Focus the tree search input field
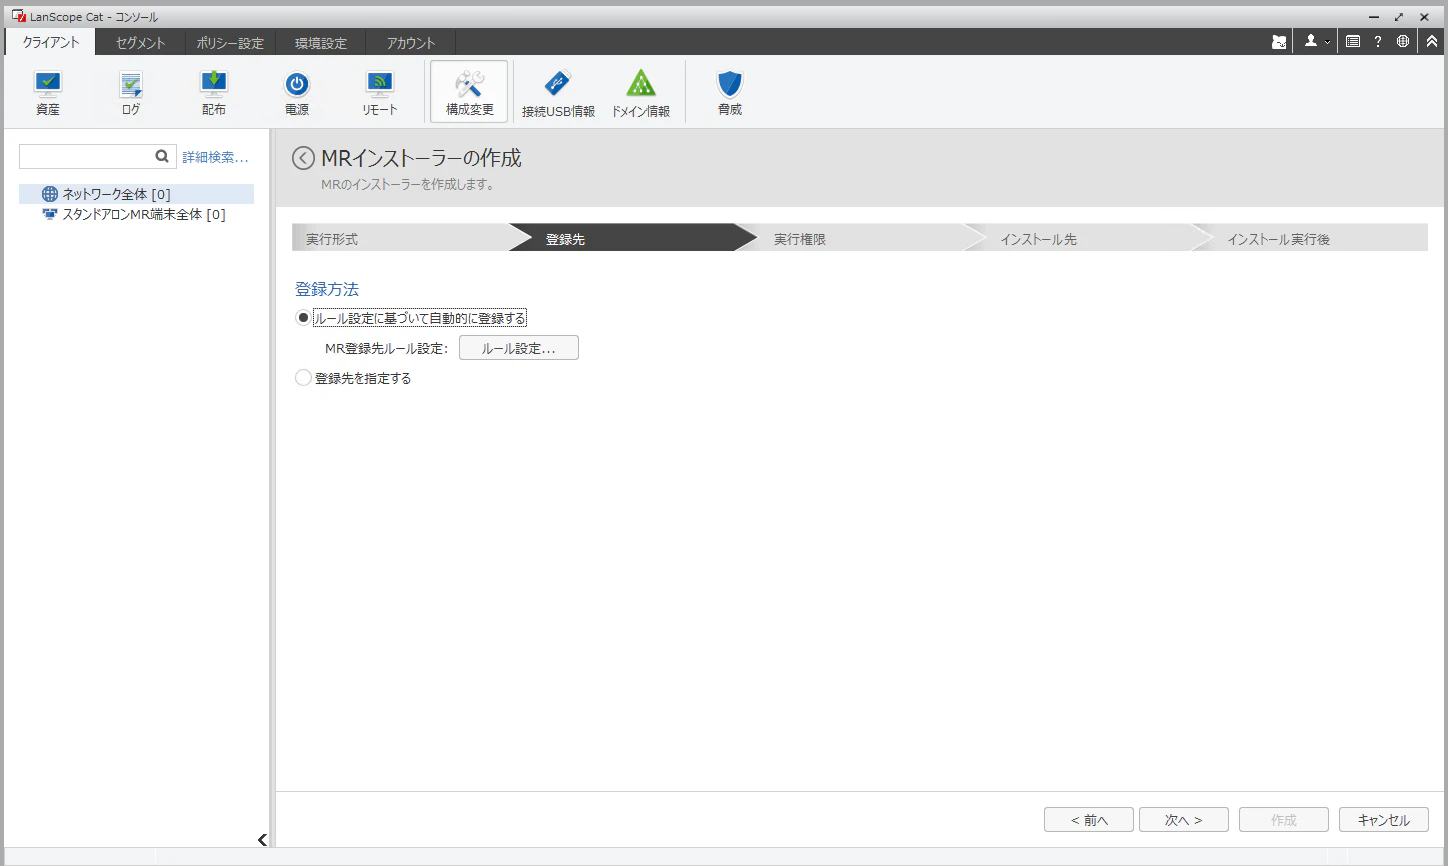Image resolution: width=1448 pixels, height=866 pixels. (87, 157)
